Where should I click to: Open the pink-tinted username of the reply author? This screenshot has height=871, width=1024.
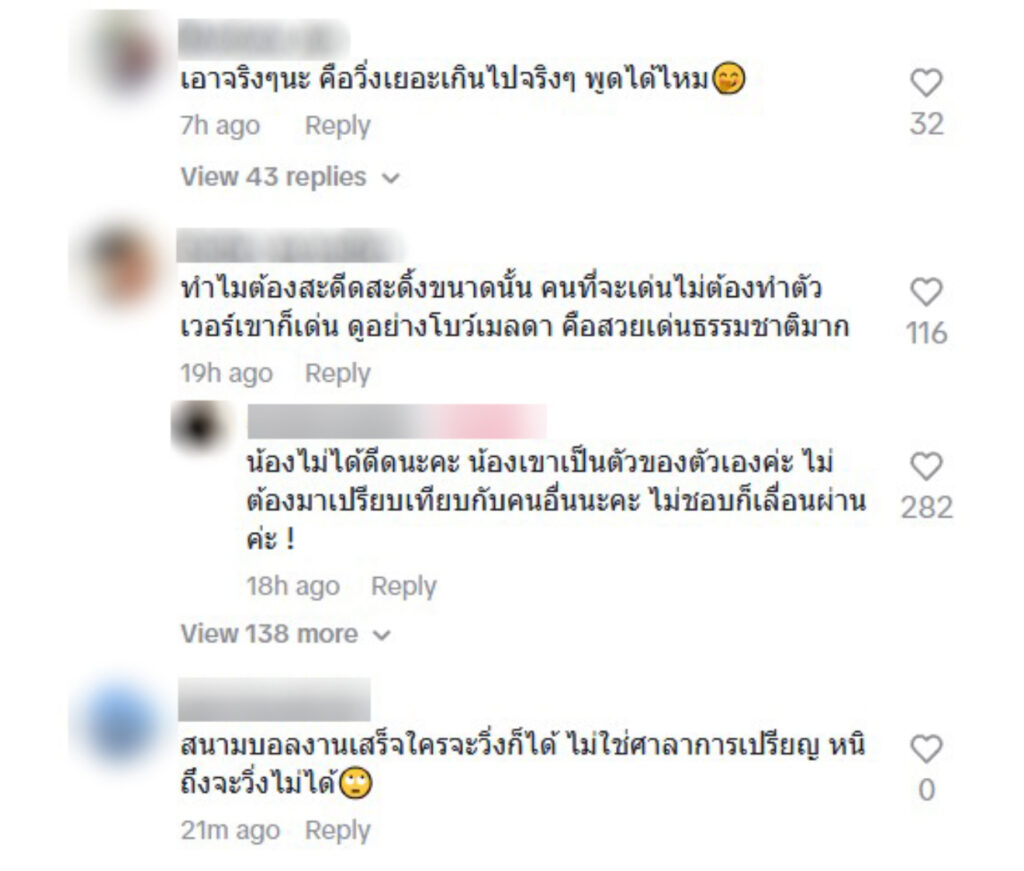coord(397,421)
